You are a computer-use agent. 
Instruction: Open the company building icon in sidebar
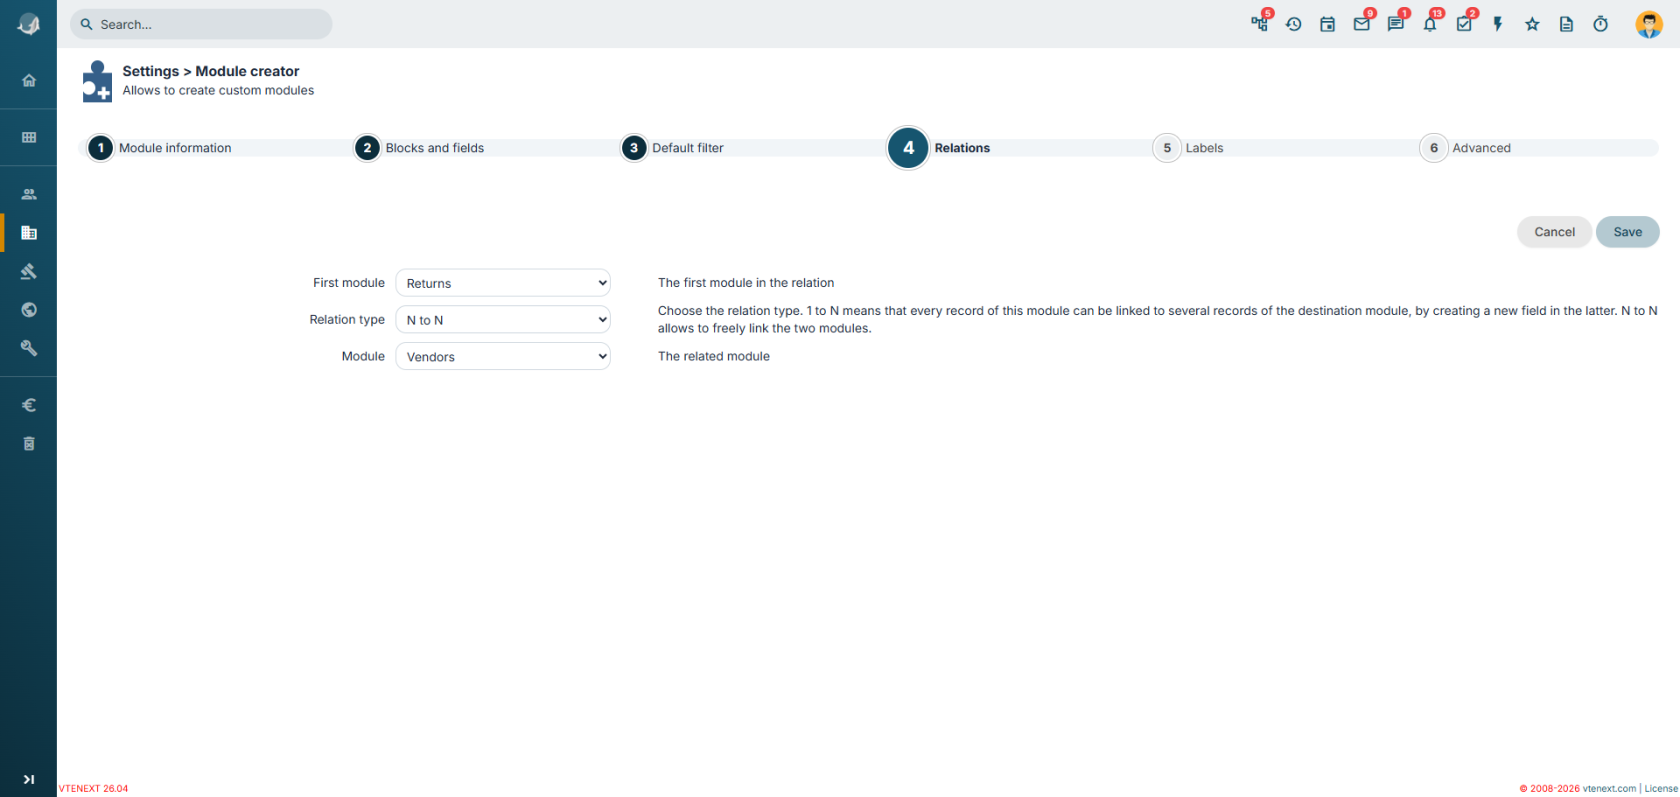29,233
